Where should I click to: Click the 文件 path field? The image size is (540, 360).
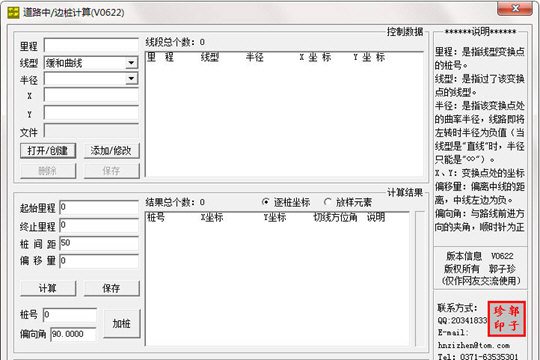91,131
